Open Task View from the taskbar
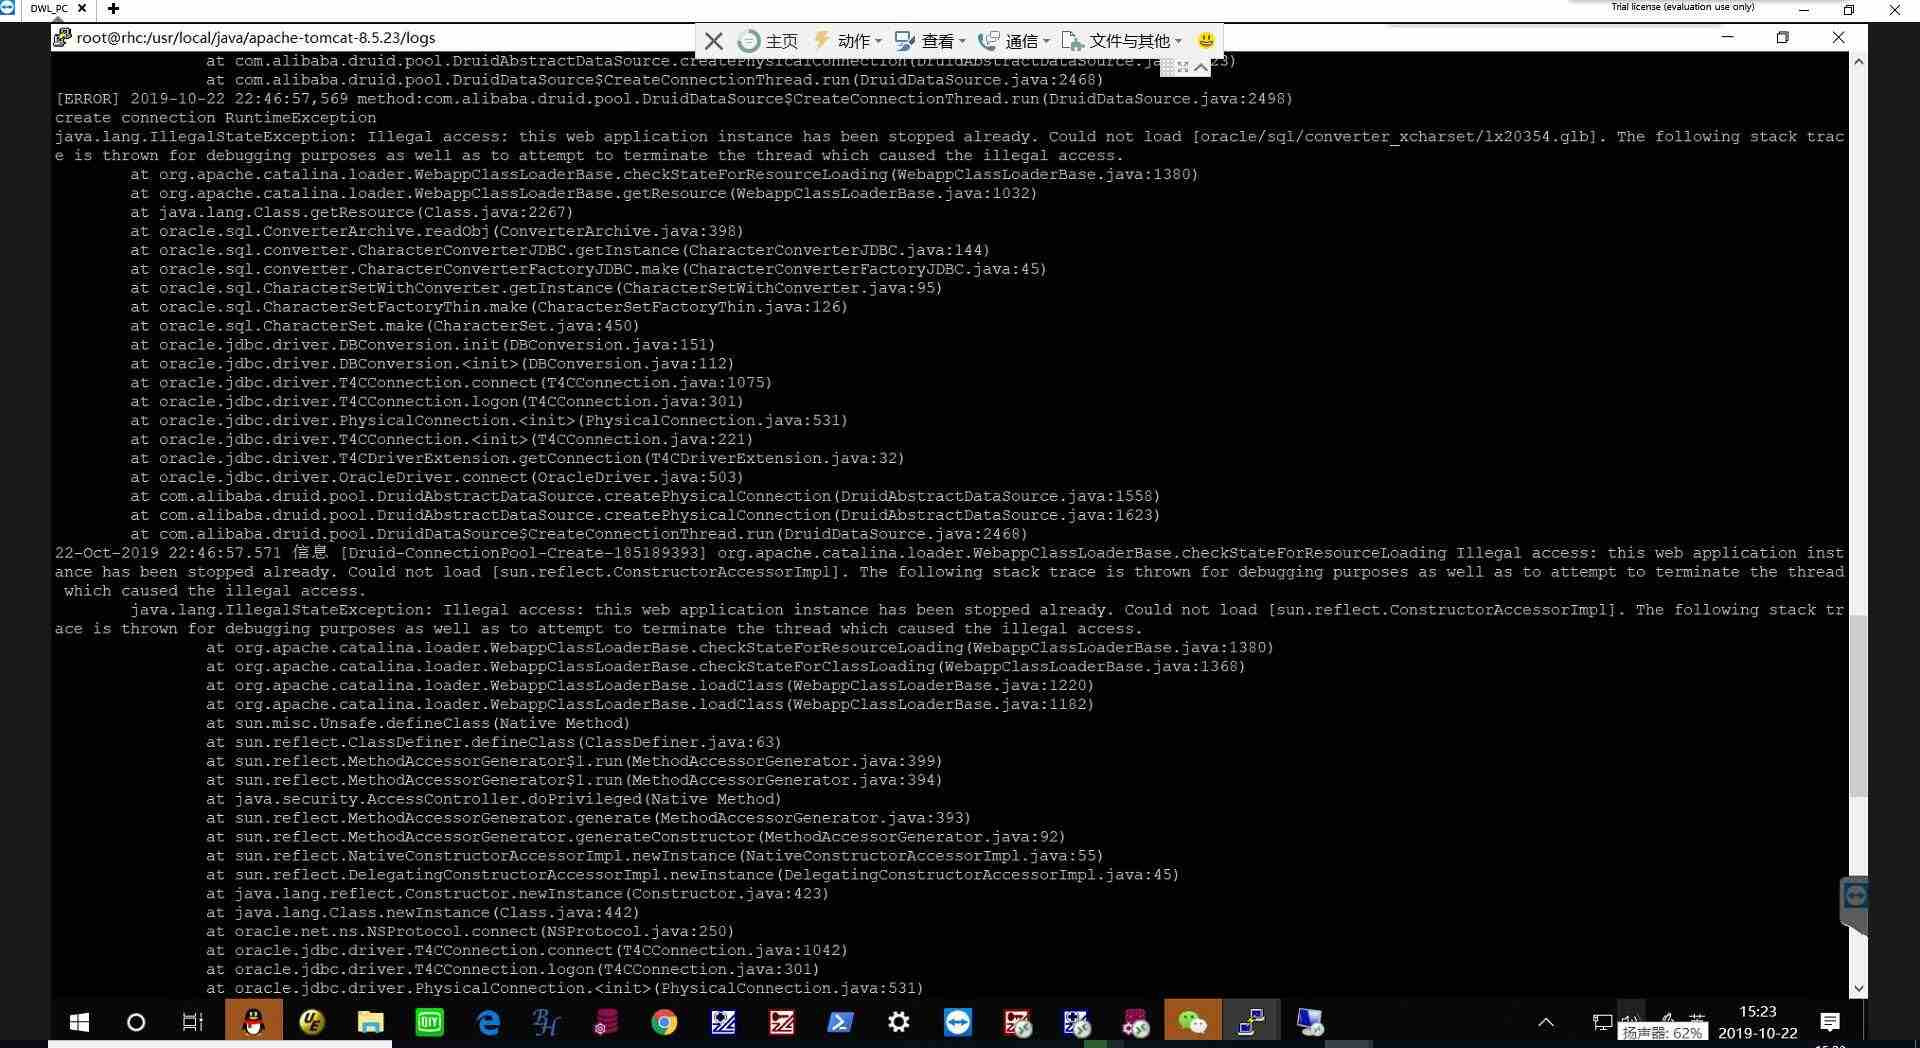 pyautogui.click(x=192, y=1022)
